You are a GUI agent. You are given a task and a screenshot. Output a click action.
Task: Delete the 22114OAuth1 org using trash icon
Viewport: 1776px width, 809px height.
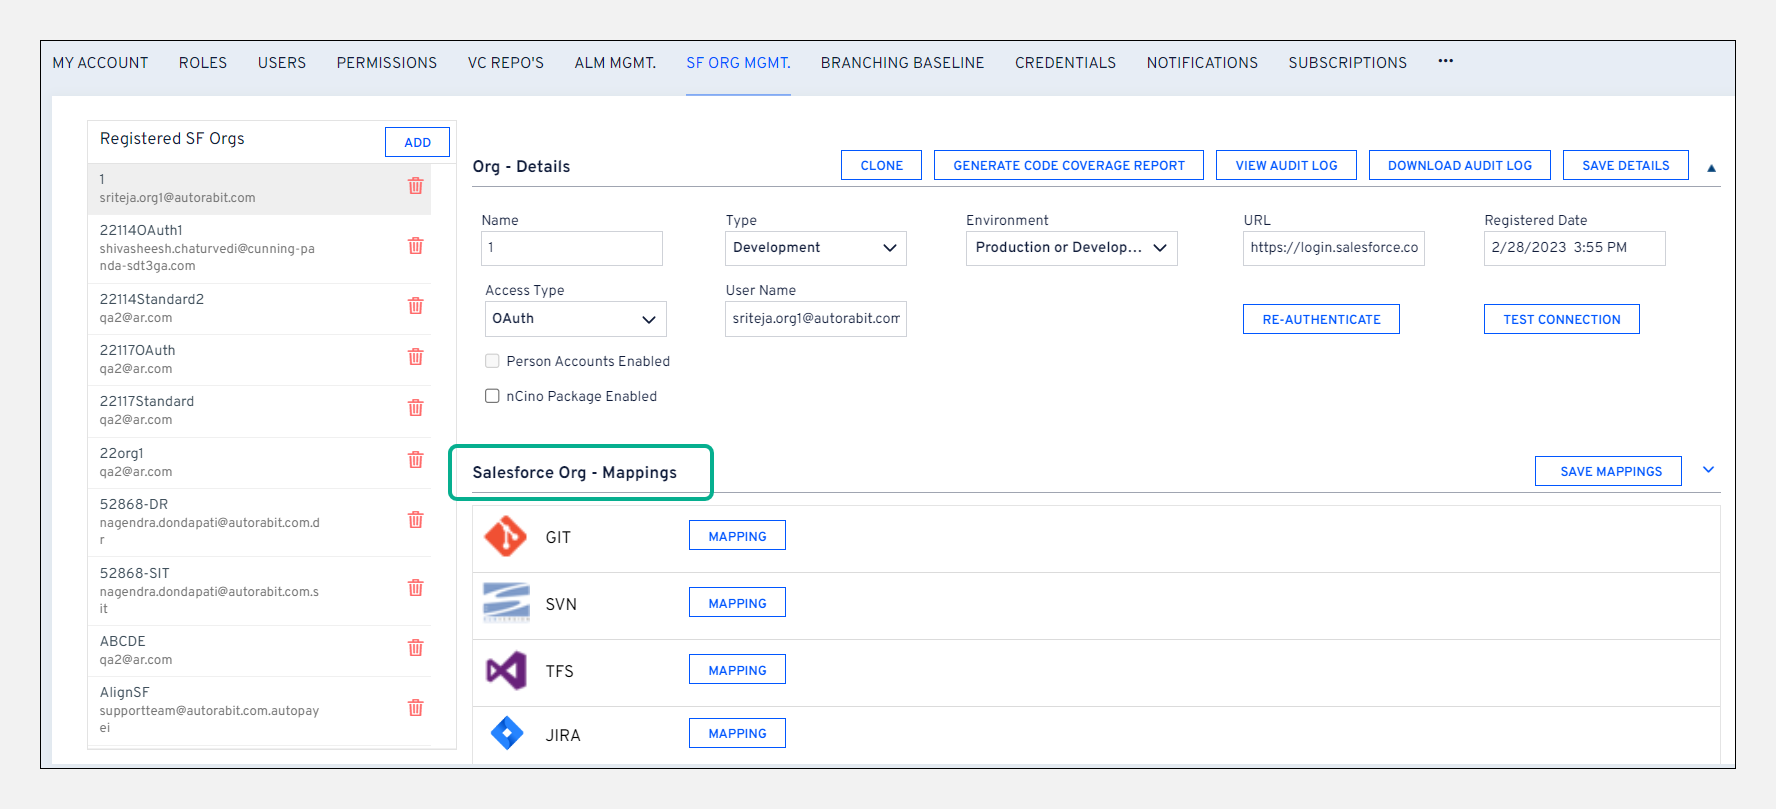coord(415,246)
